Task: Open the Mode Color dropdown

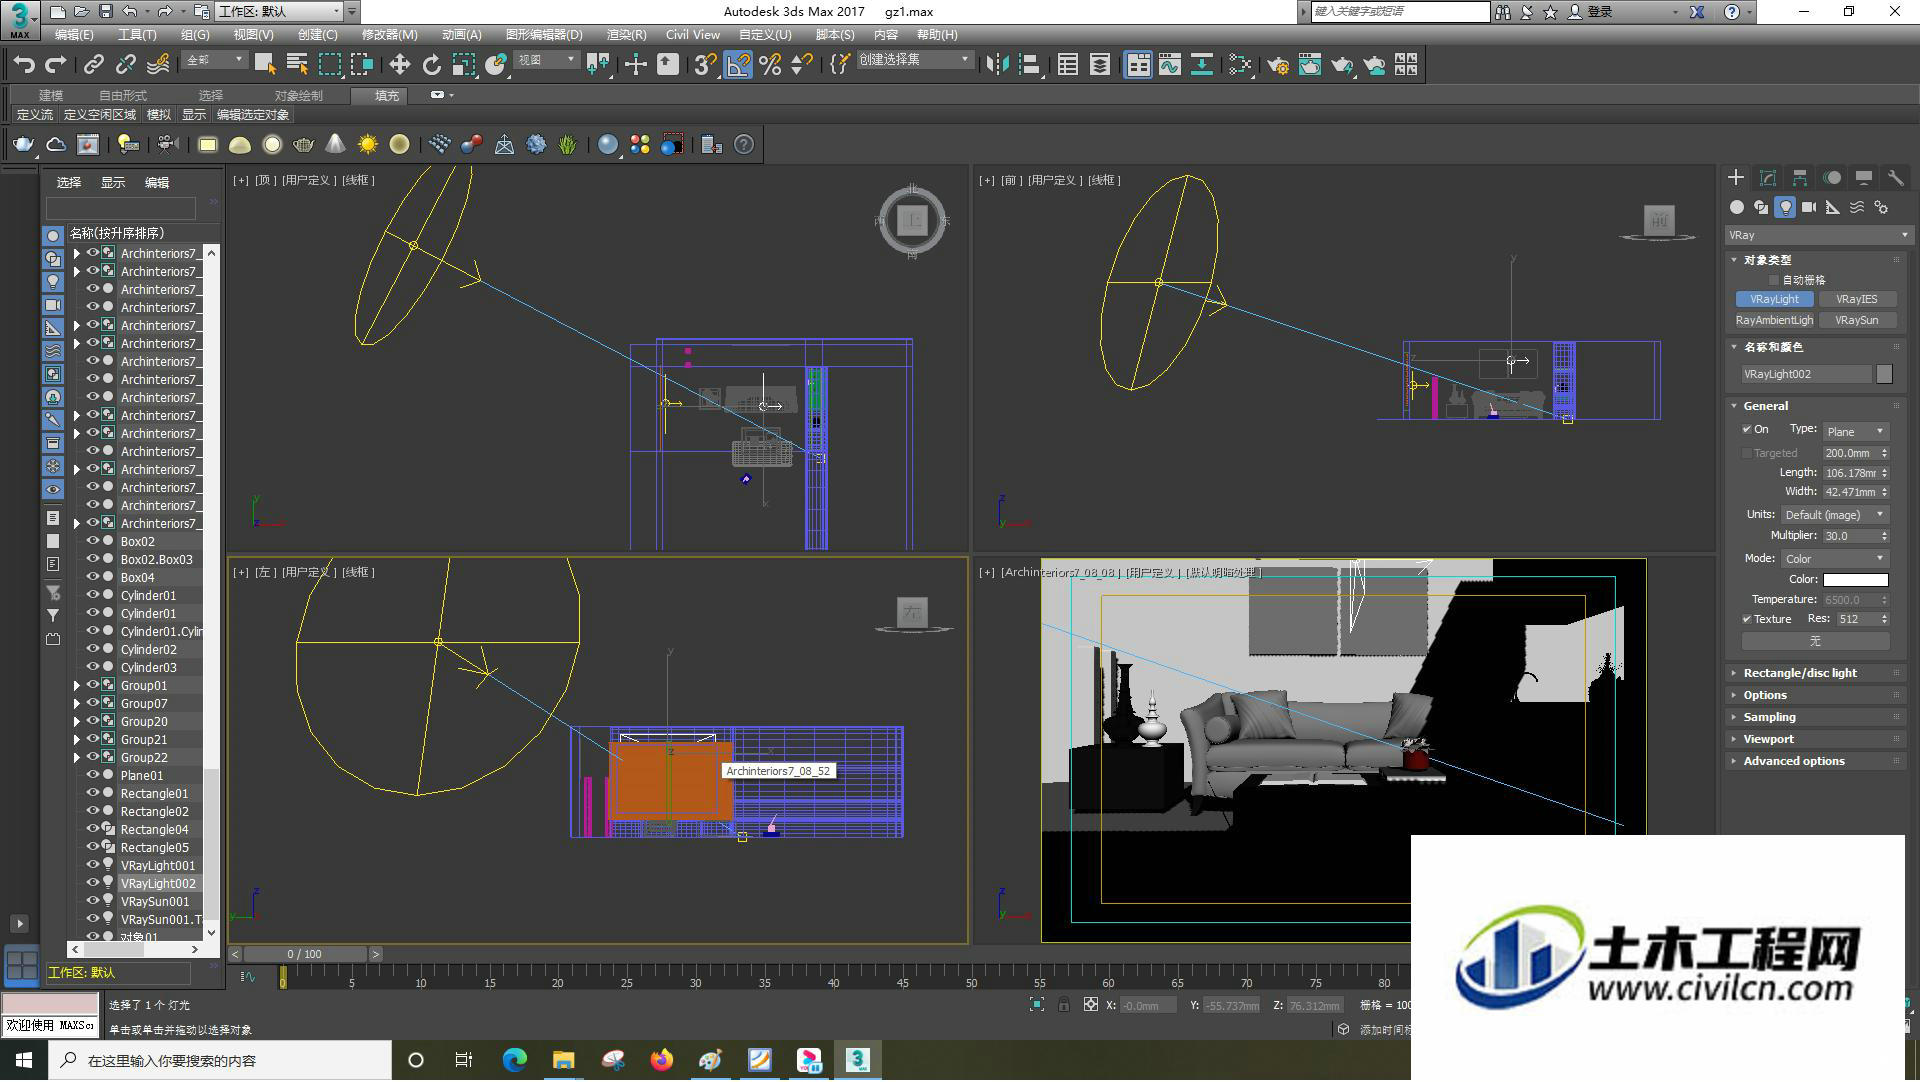Action: coord(1834,558)
